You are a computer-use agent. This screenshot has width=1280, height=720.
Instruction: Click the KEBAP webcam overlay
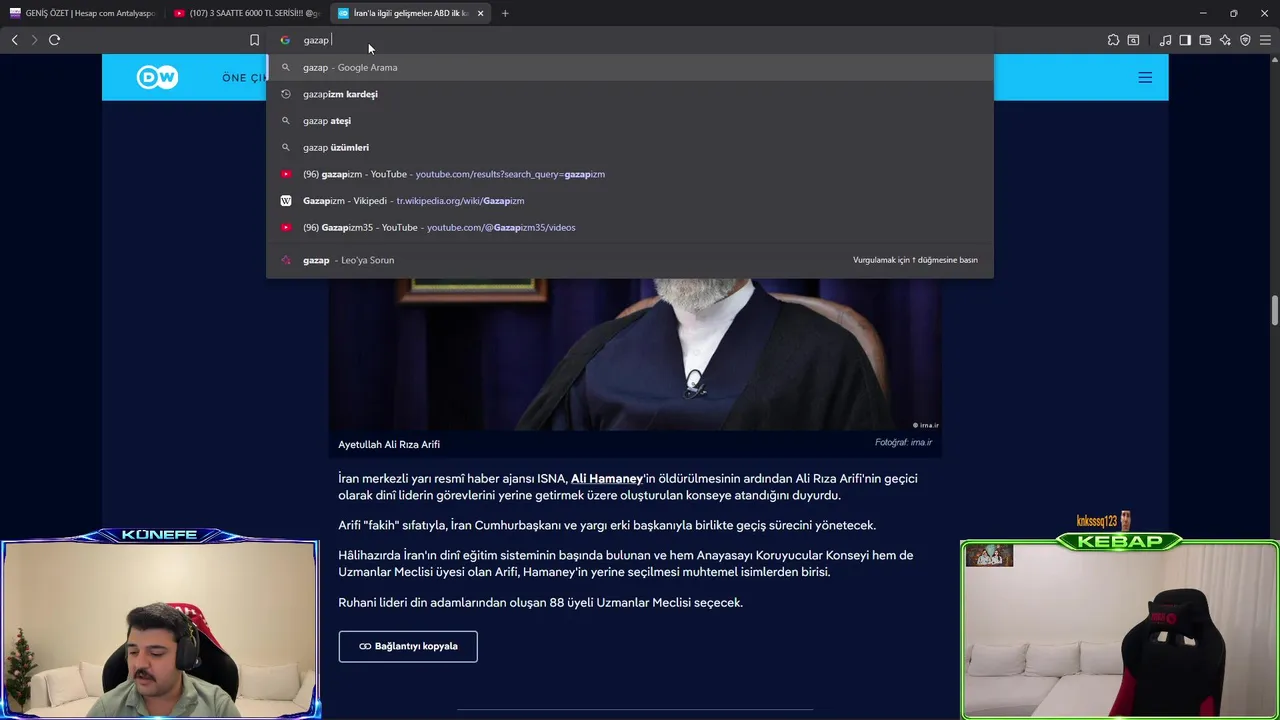(1120, 628)
